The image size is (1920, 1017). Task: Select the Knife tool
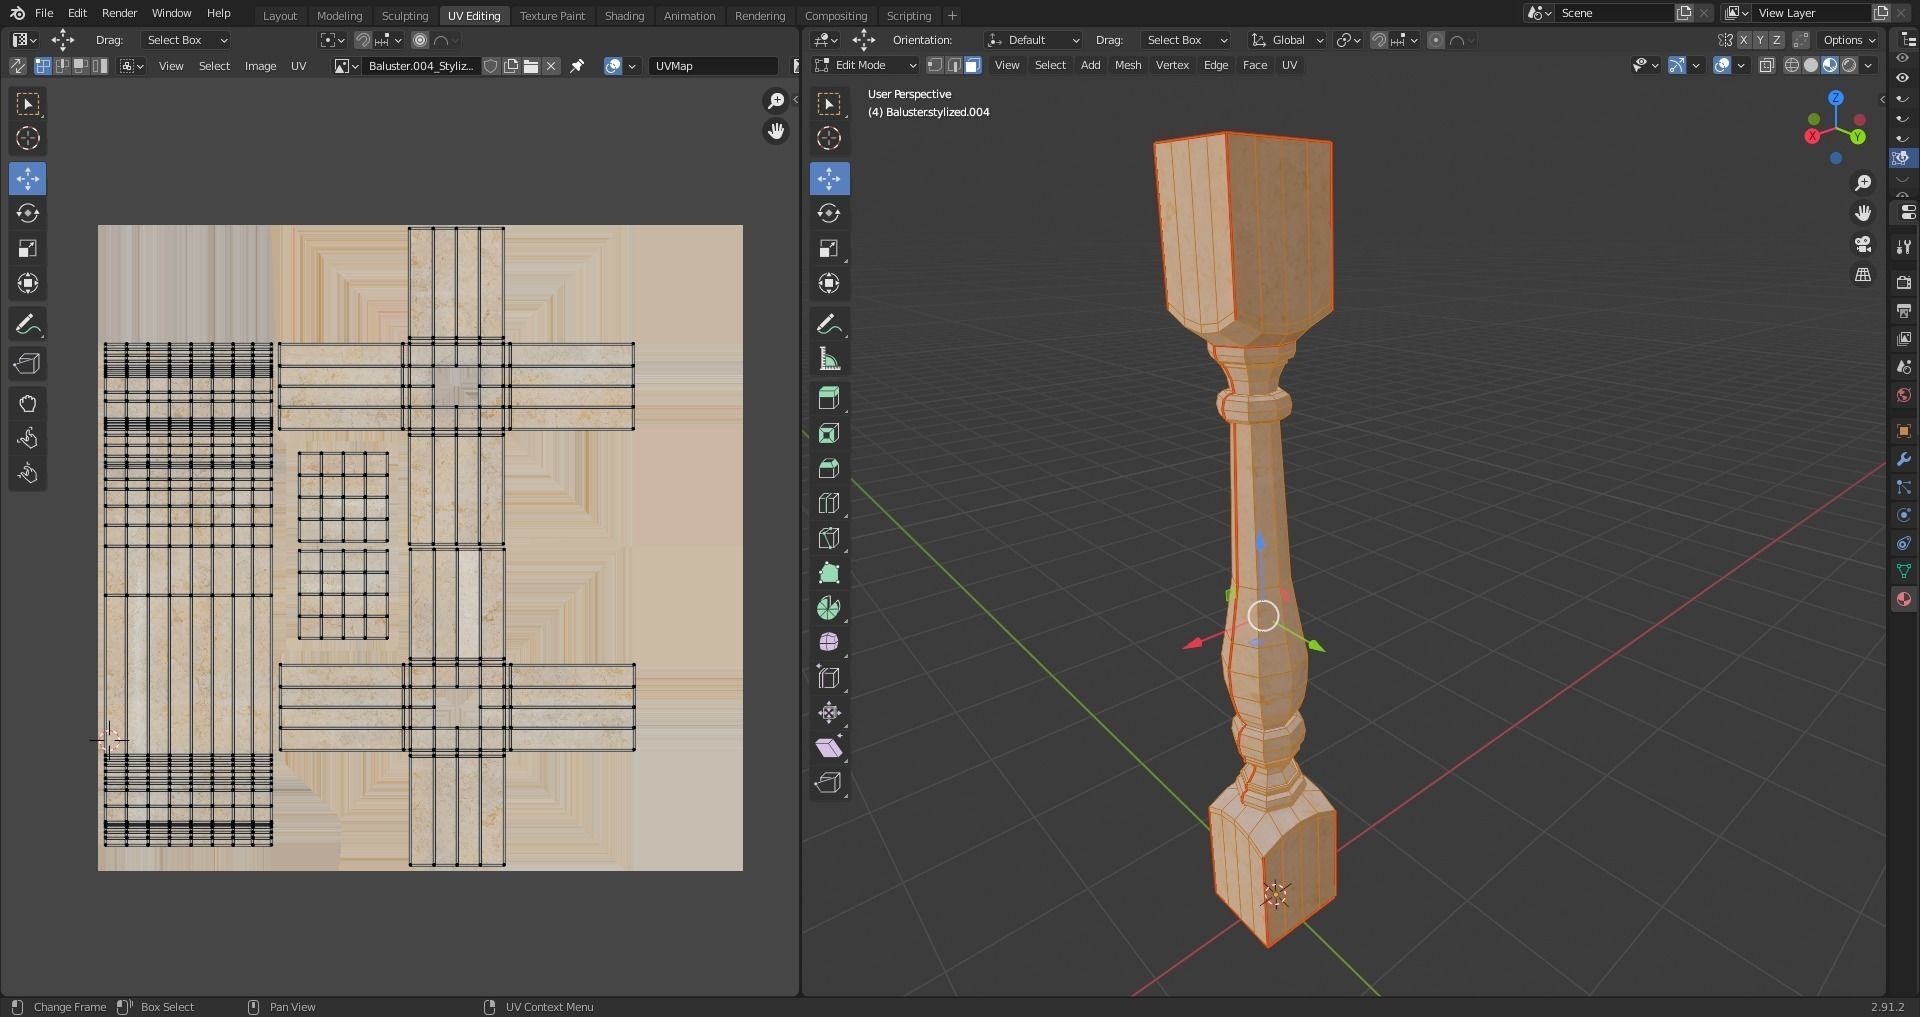[x=829, y=538]
